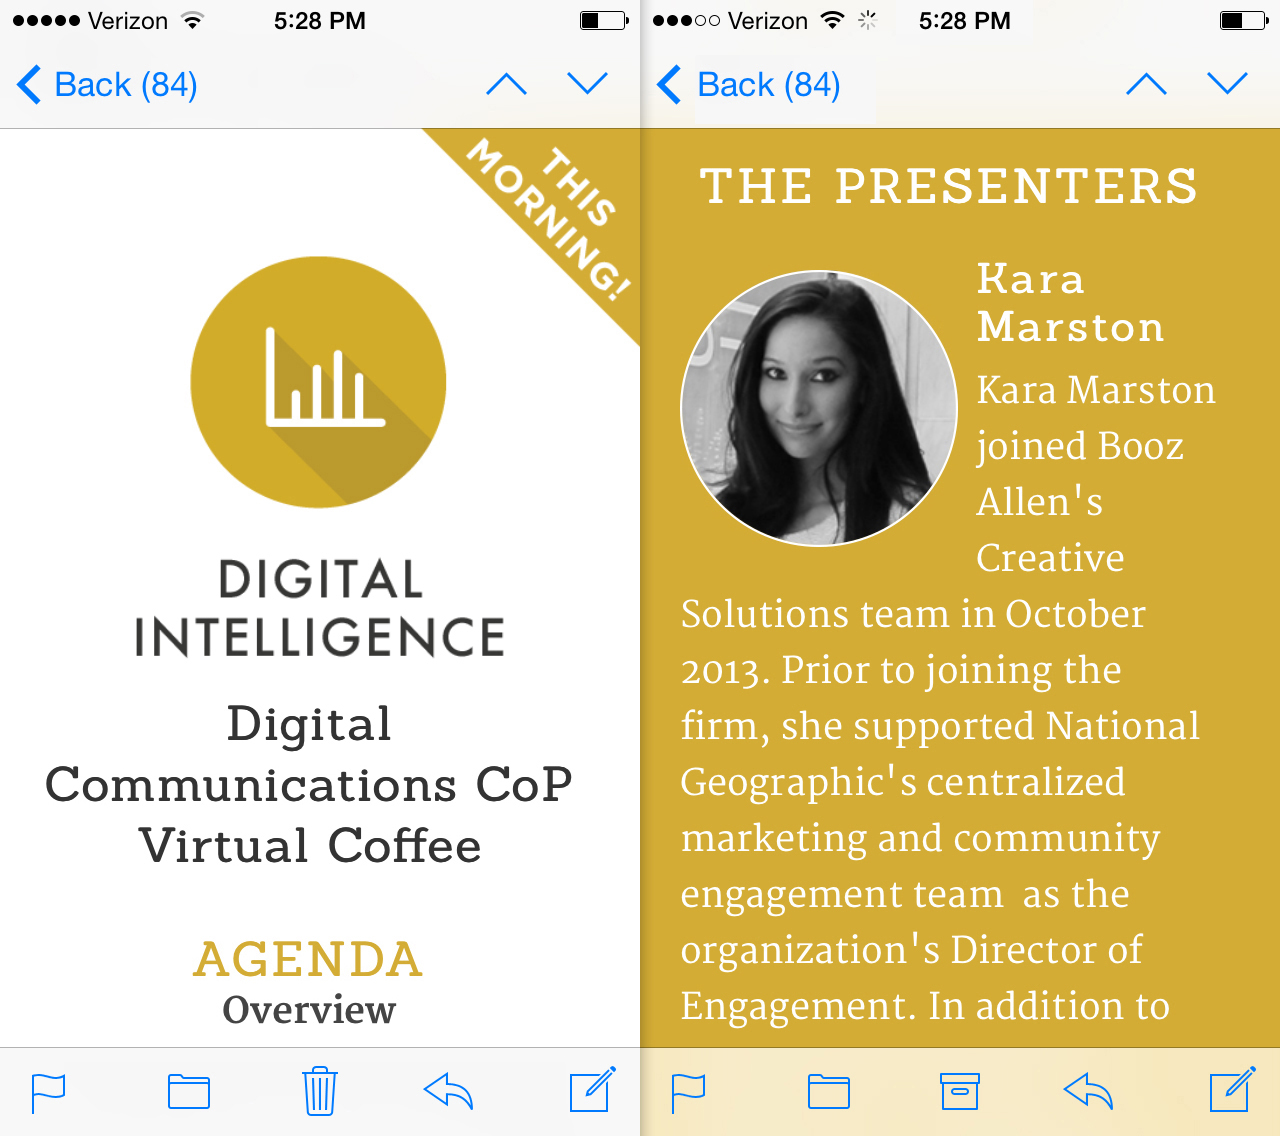1280x1136 pixels.
Task: Tap Back (84) on right screen
Action: click(750, 85)
